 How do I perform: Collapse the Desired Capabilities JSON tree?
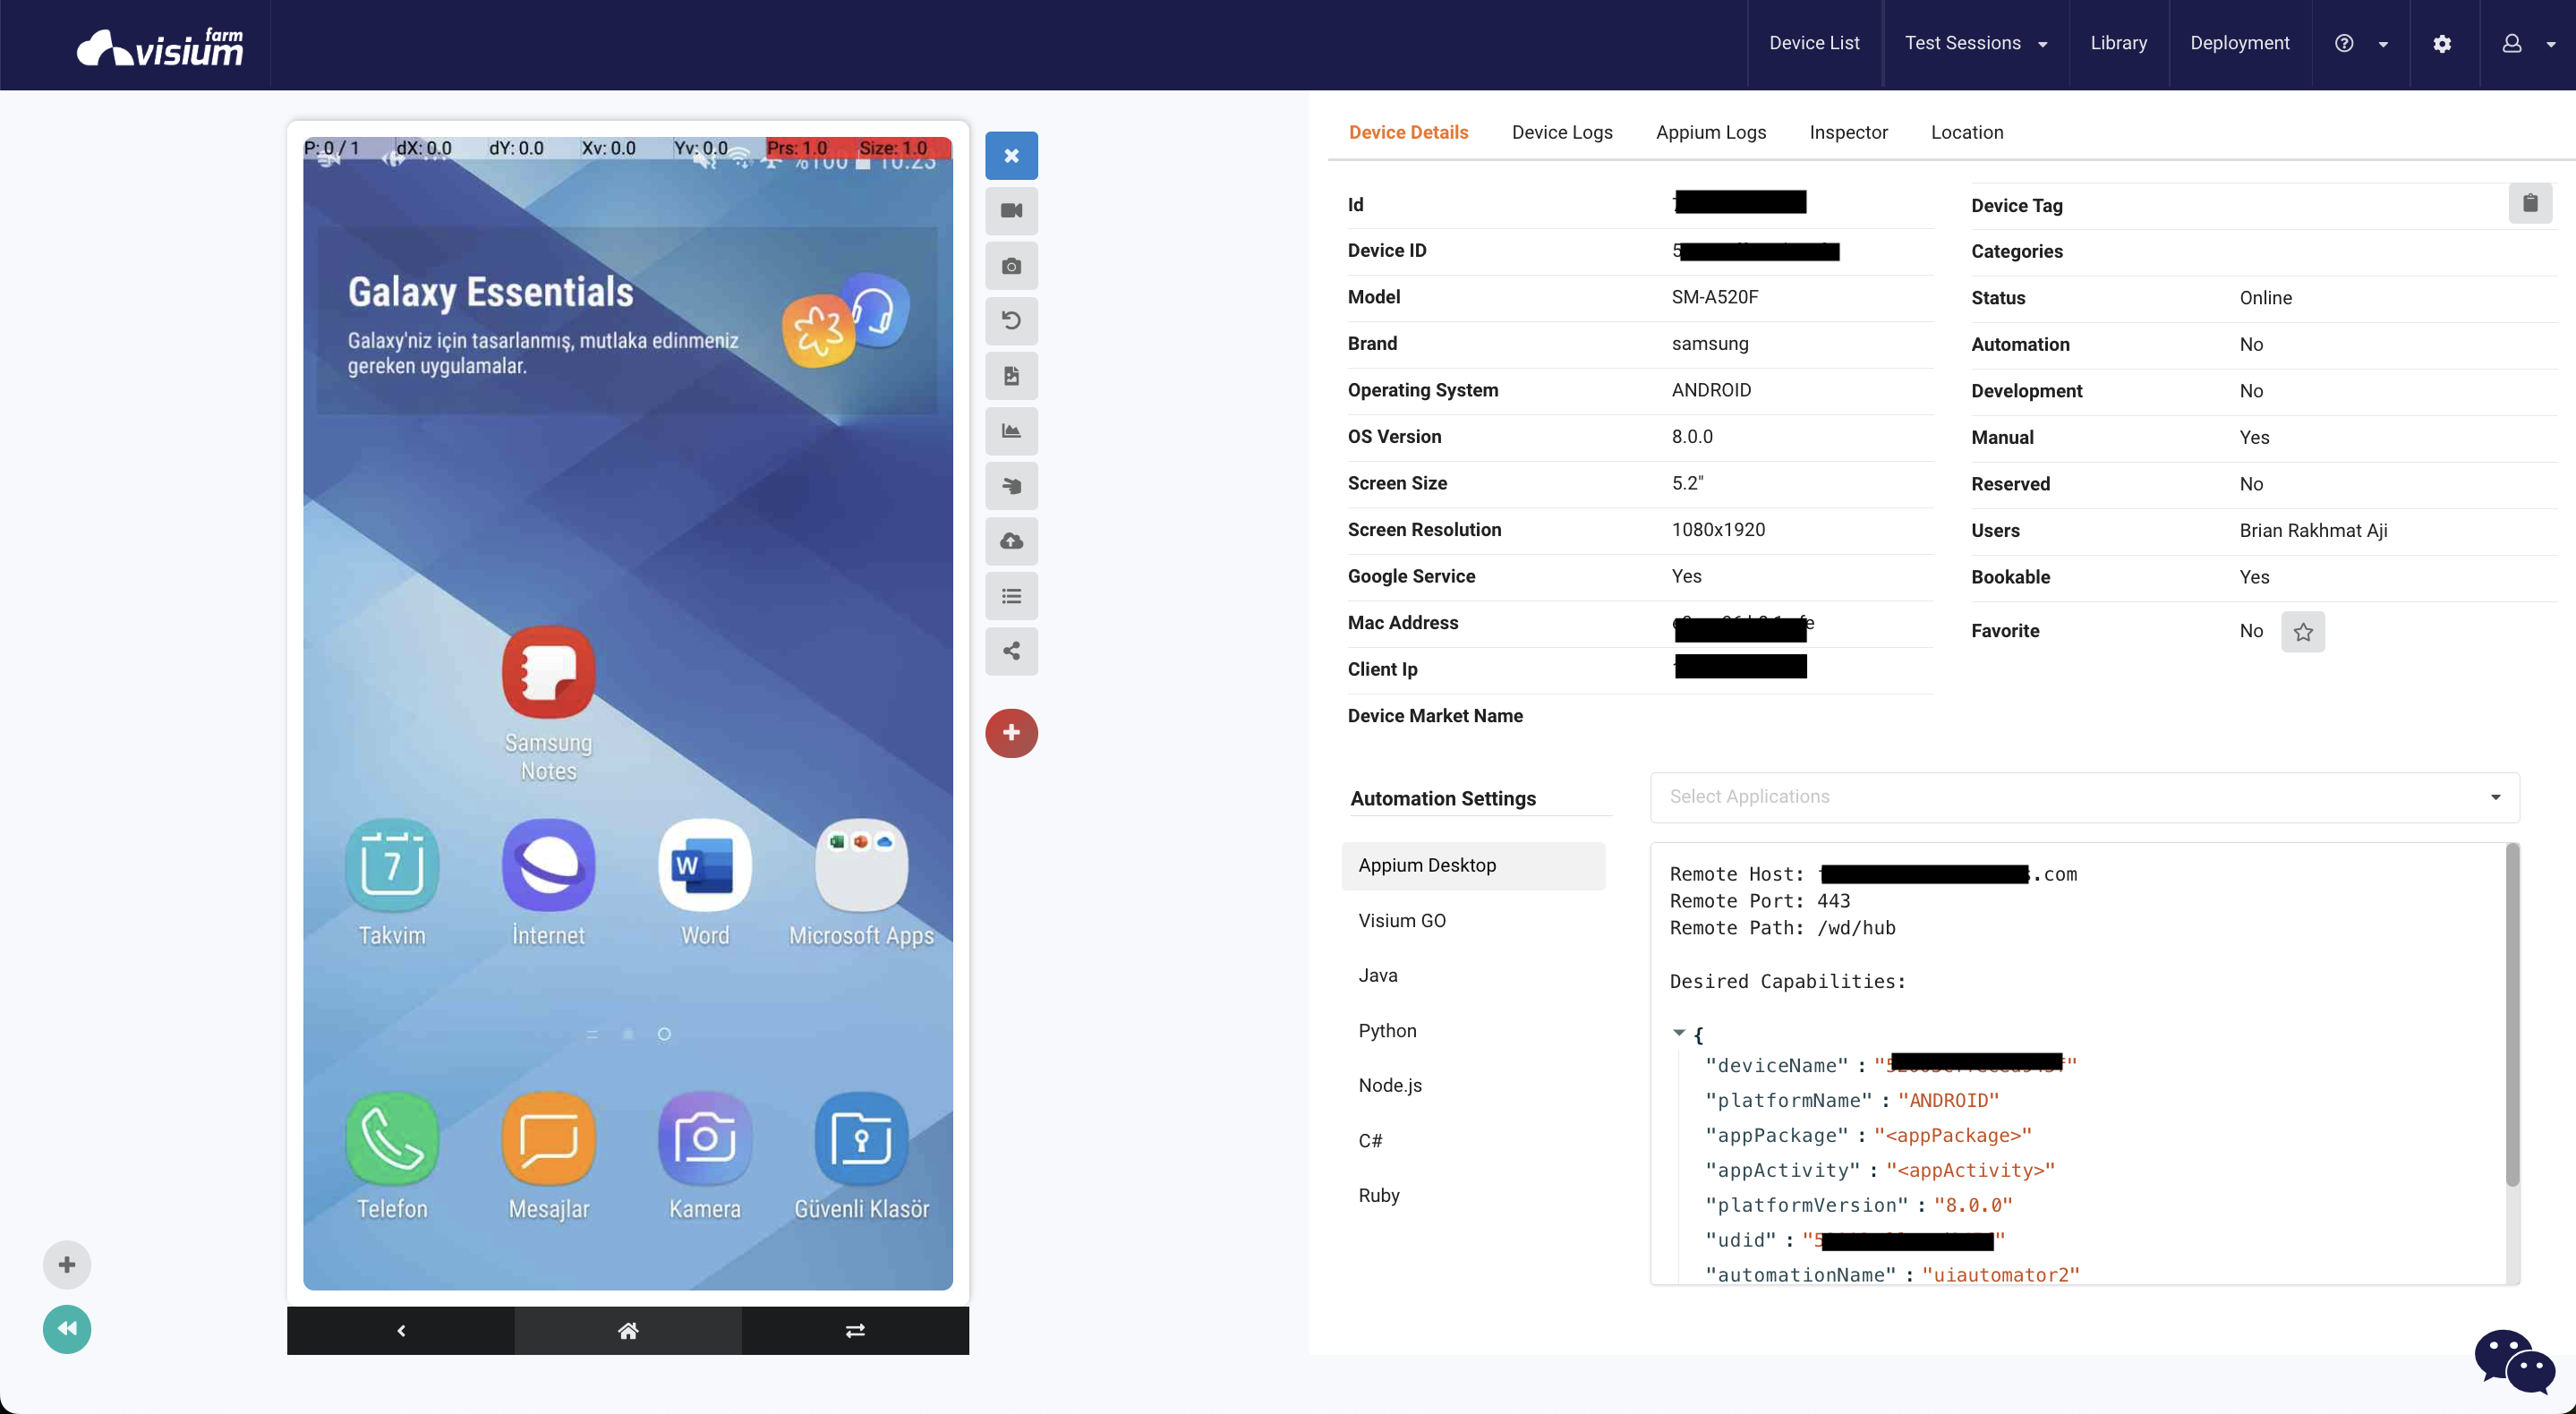click(x=1679, y=1032)
